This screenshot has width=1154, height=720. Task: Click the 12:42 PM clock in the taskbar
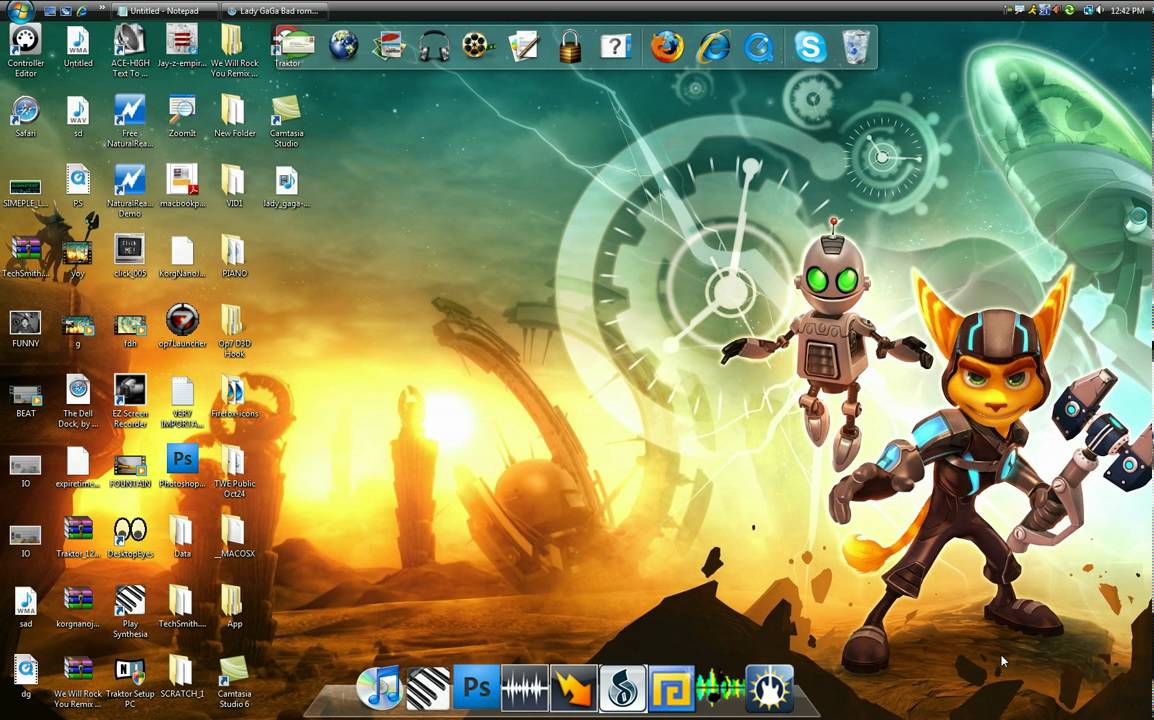(x=1127, y=10)
